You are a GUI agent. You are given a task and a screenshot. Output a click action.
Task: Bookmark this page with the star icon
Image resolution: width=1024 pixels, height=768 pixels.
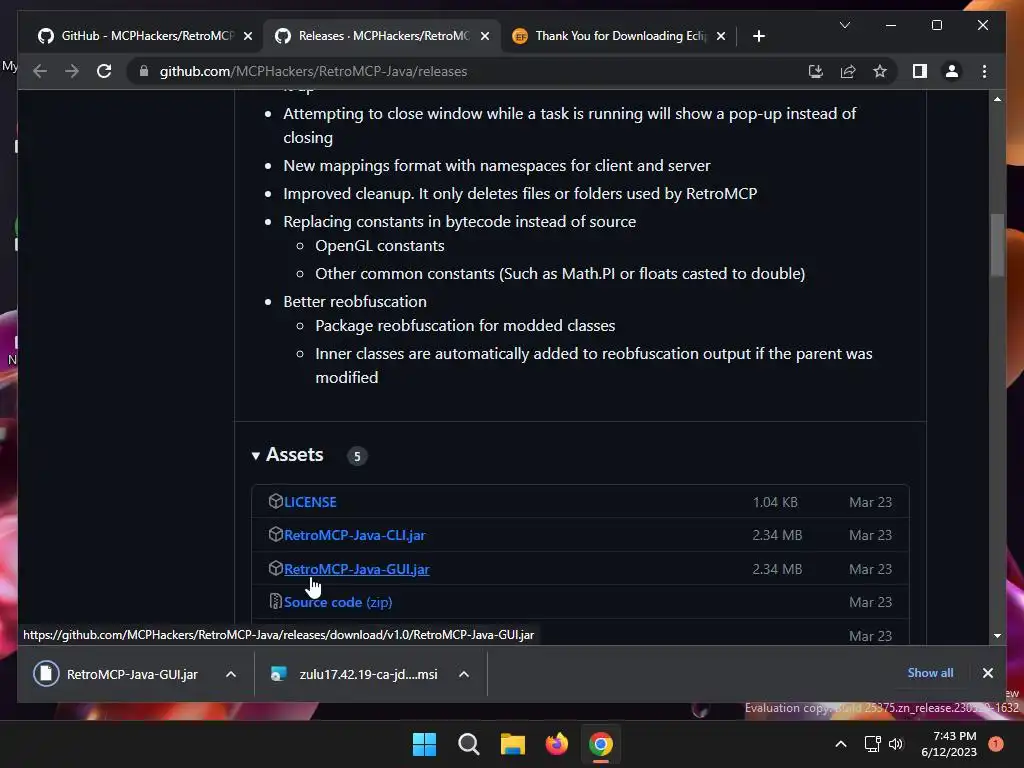tap(880, 71)
